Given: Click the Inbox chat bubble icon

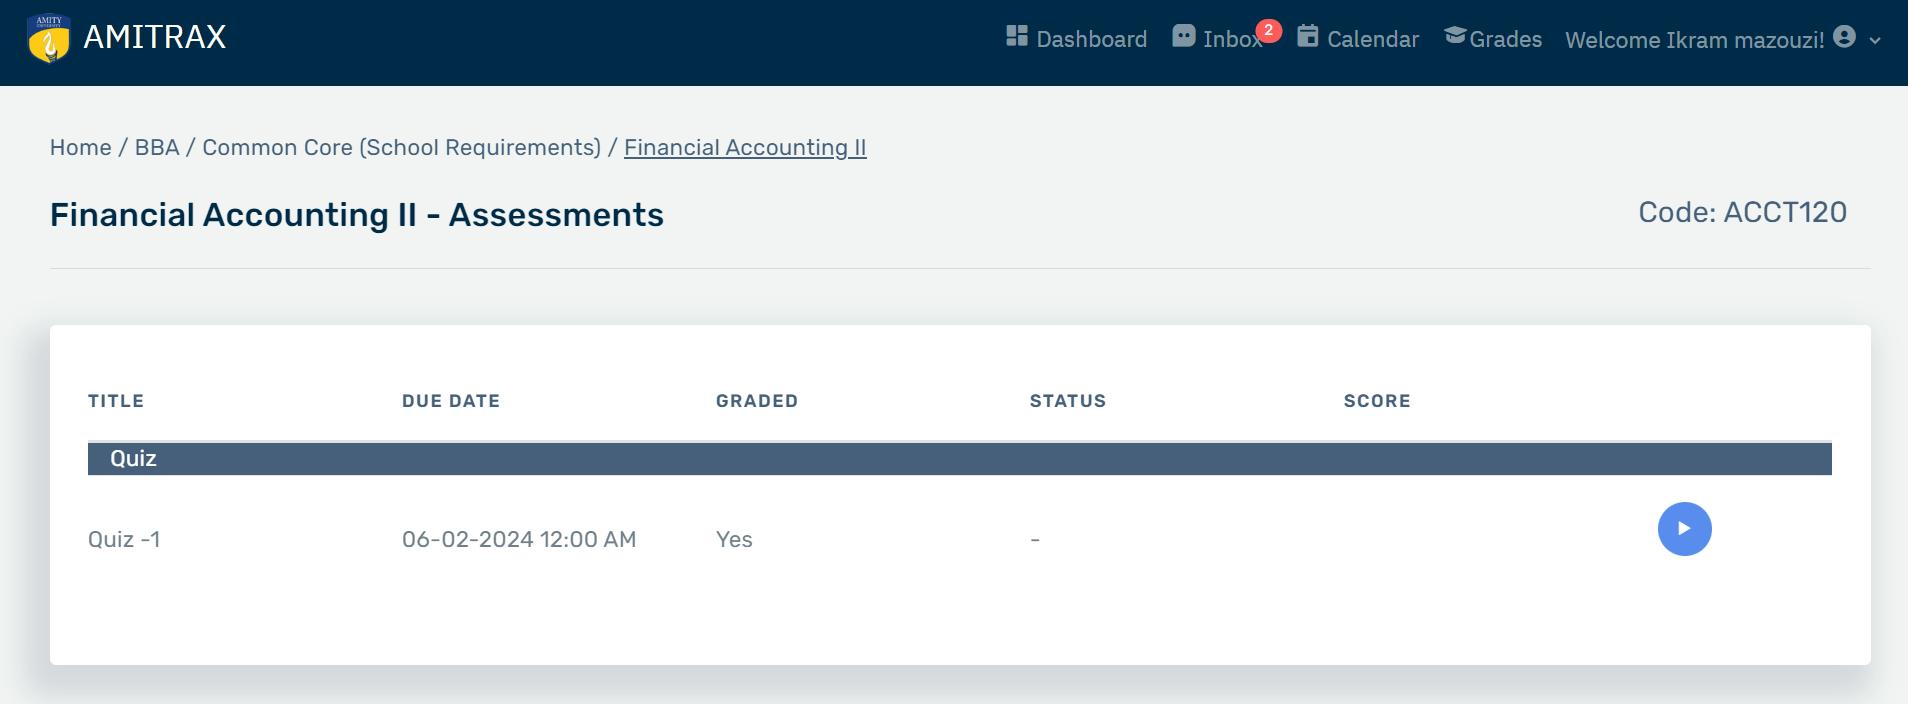Looking at the screenshot, I should pyautogui.click(x=1183, y=37).
